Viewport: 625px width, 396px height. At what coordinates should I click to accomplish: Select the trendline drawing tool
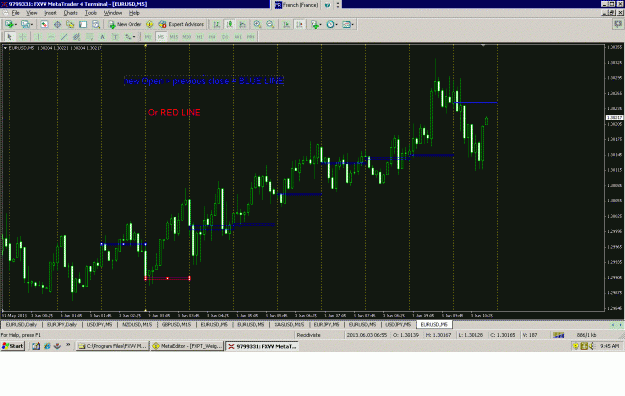click(64, 37)
